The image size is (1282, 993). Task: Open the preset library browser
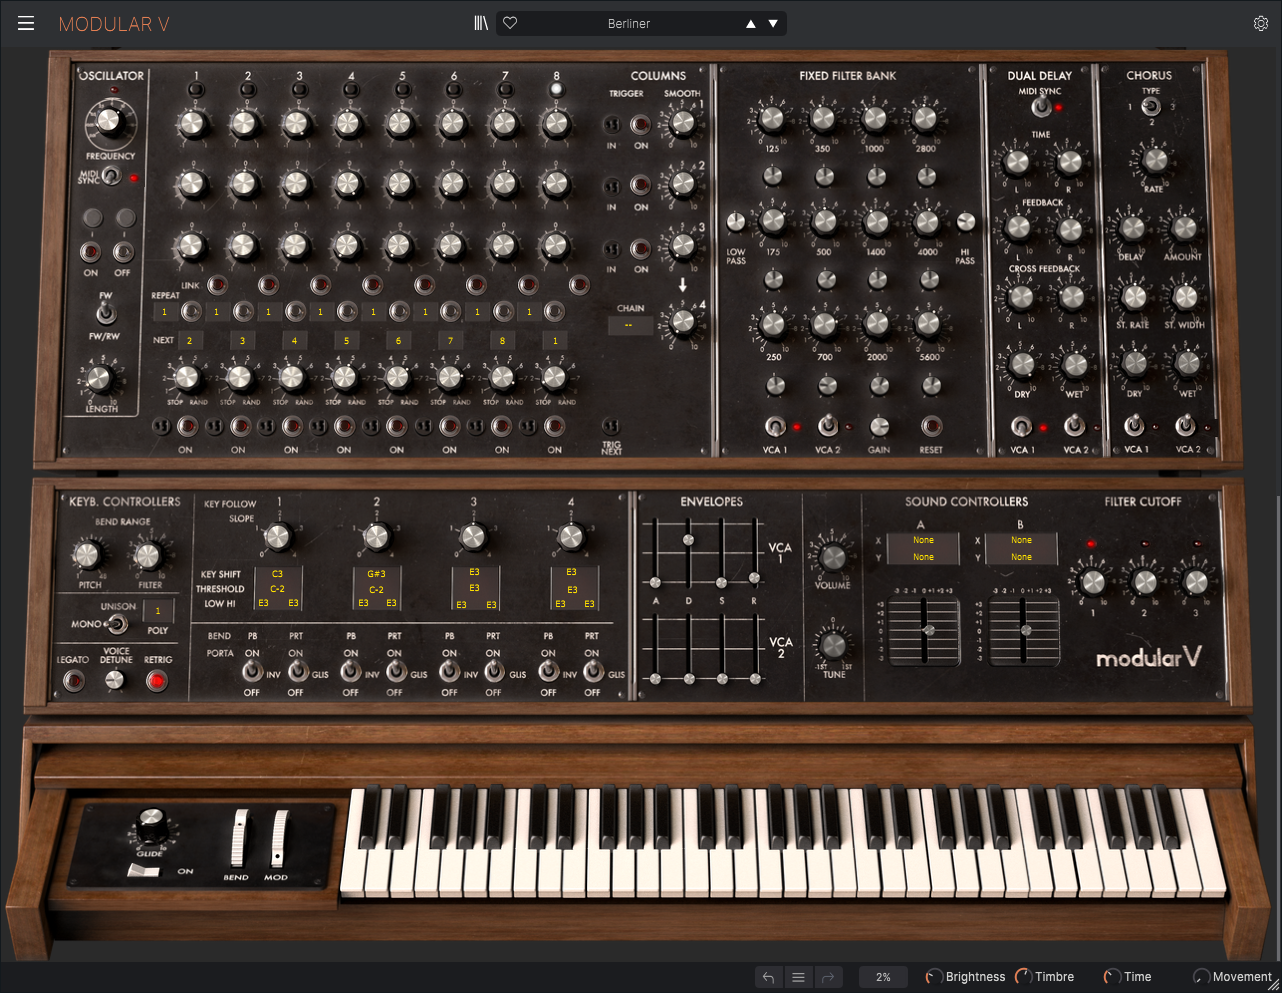click(x=481, y=24)
